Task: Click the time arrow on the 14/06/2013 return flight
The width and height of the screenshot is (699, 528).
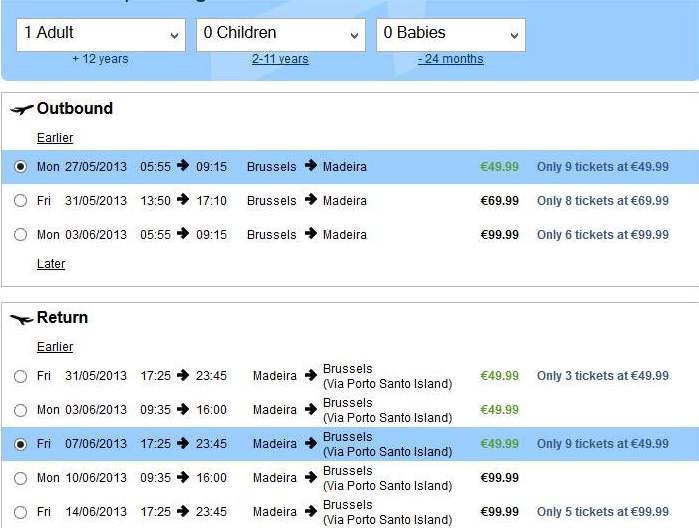Action: pos(183,511)
